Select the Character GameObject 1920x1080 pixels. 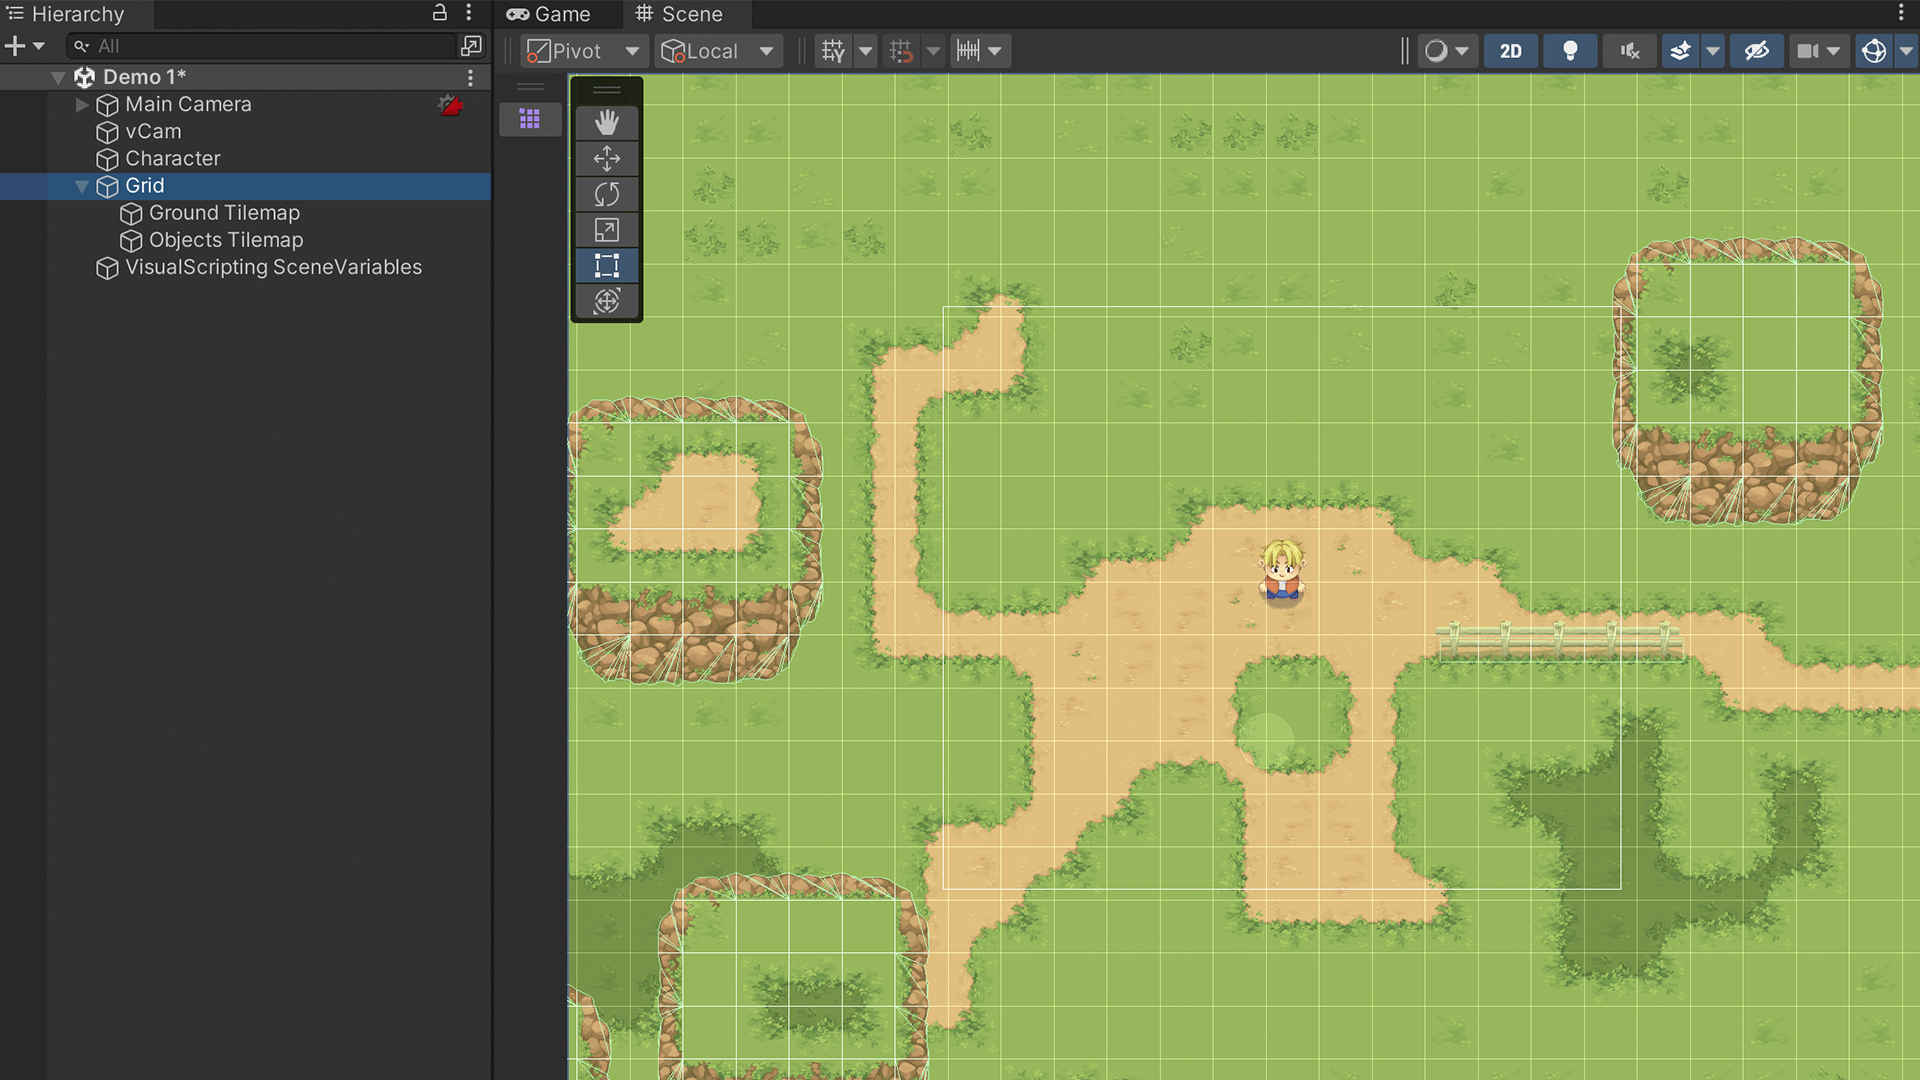point(172,158)
